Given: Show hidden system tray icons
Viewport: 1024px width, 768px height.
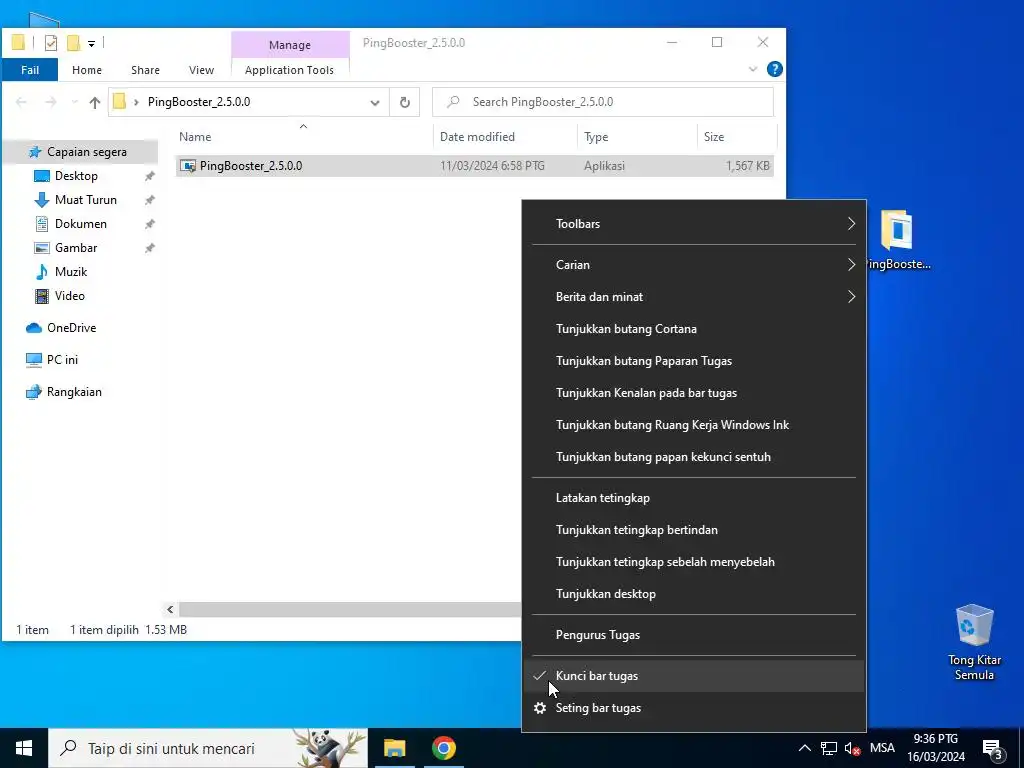Looking at the screenshot, I should (x=805, y=748).
